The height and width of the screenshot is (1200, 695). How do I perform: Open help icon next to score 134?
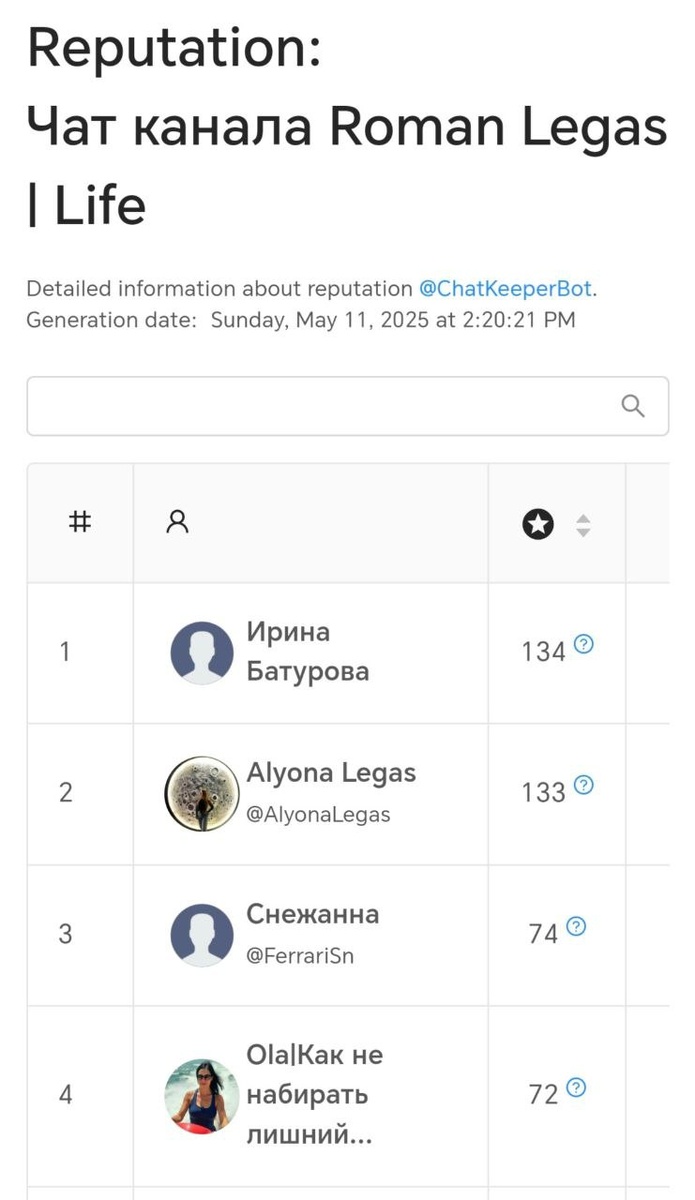(584, 645)
